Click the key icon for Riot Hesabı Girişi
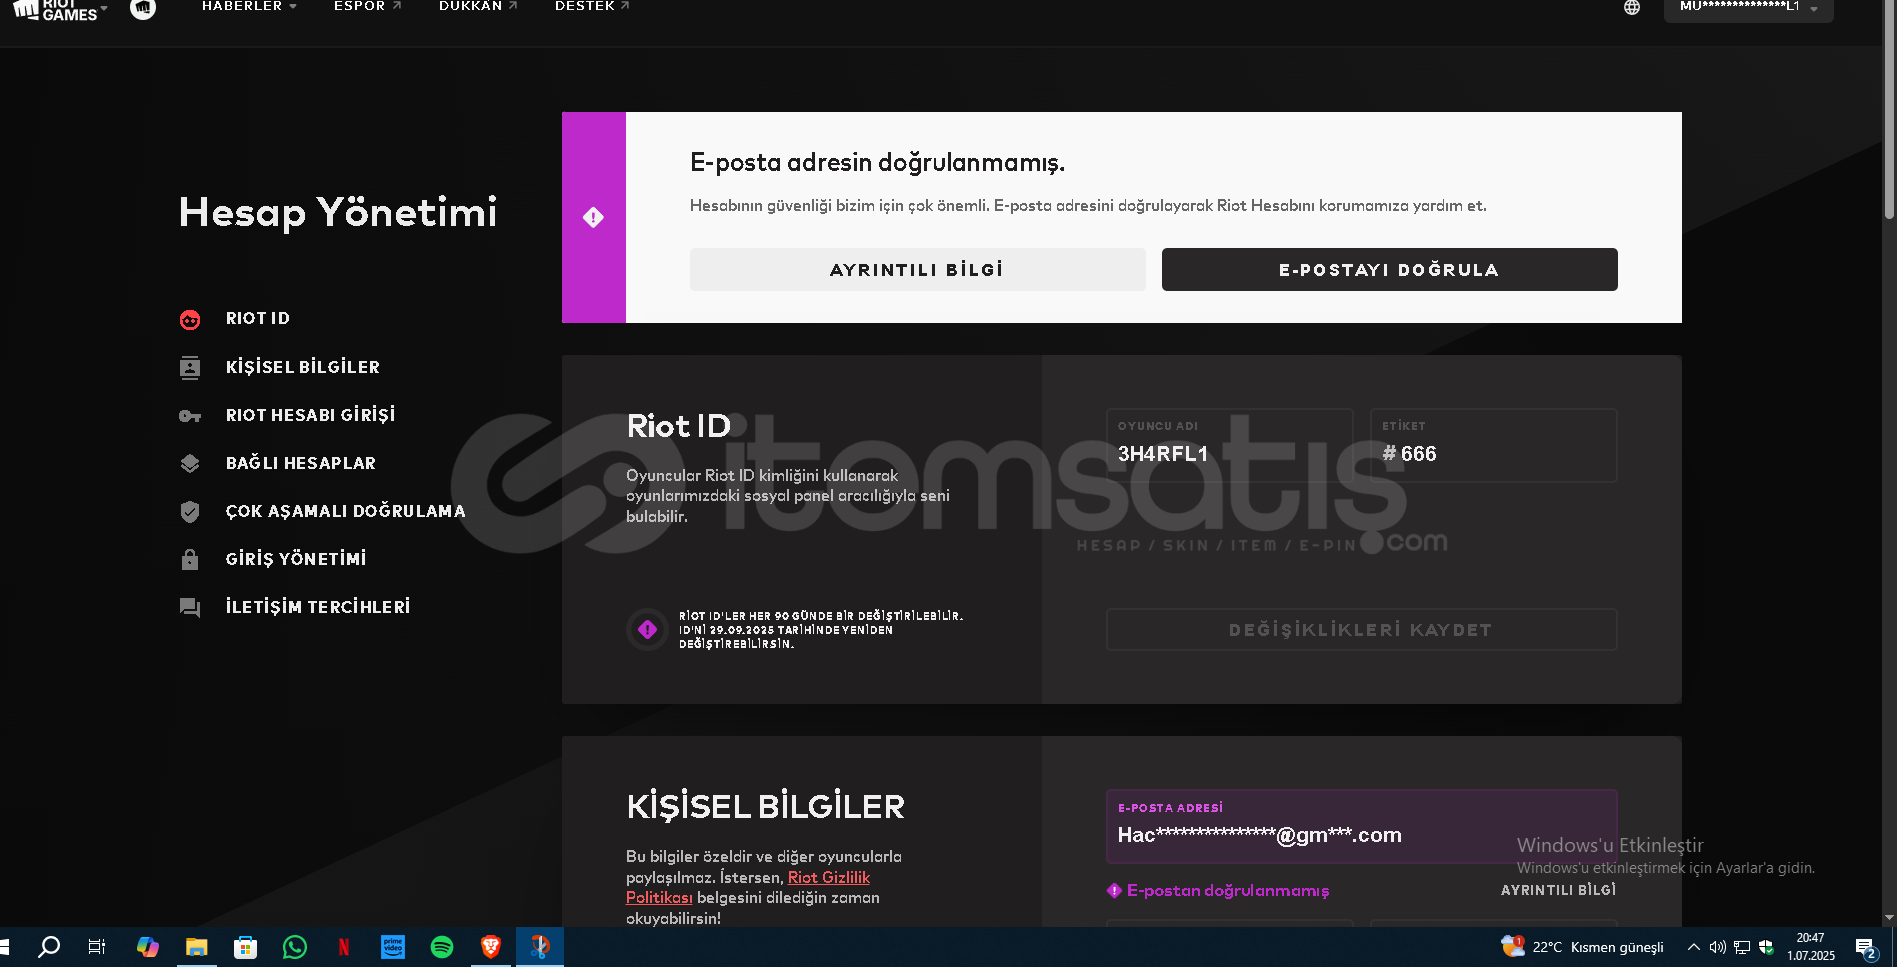The width and height of the screenshot is (1897, 967). [x=190, y=415]
